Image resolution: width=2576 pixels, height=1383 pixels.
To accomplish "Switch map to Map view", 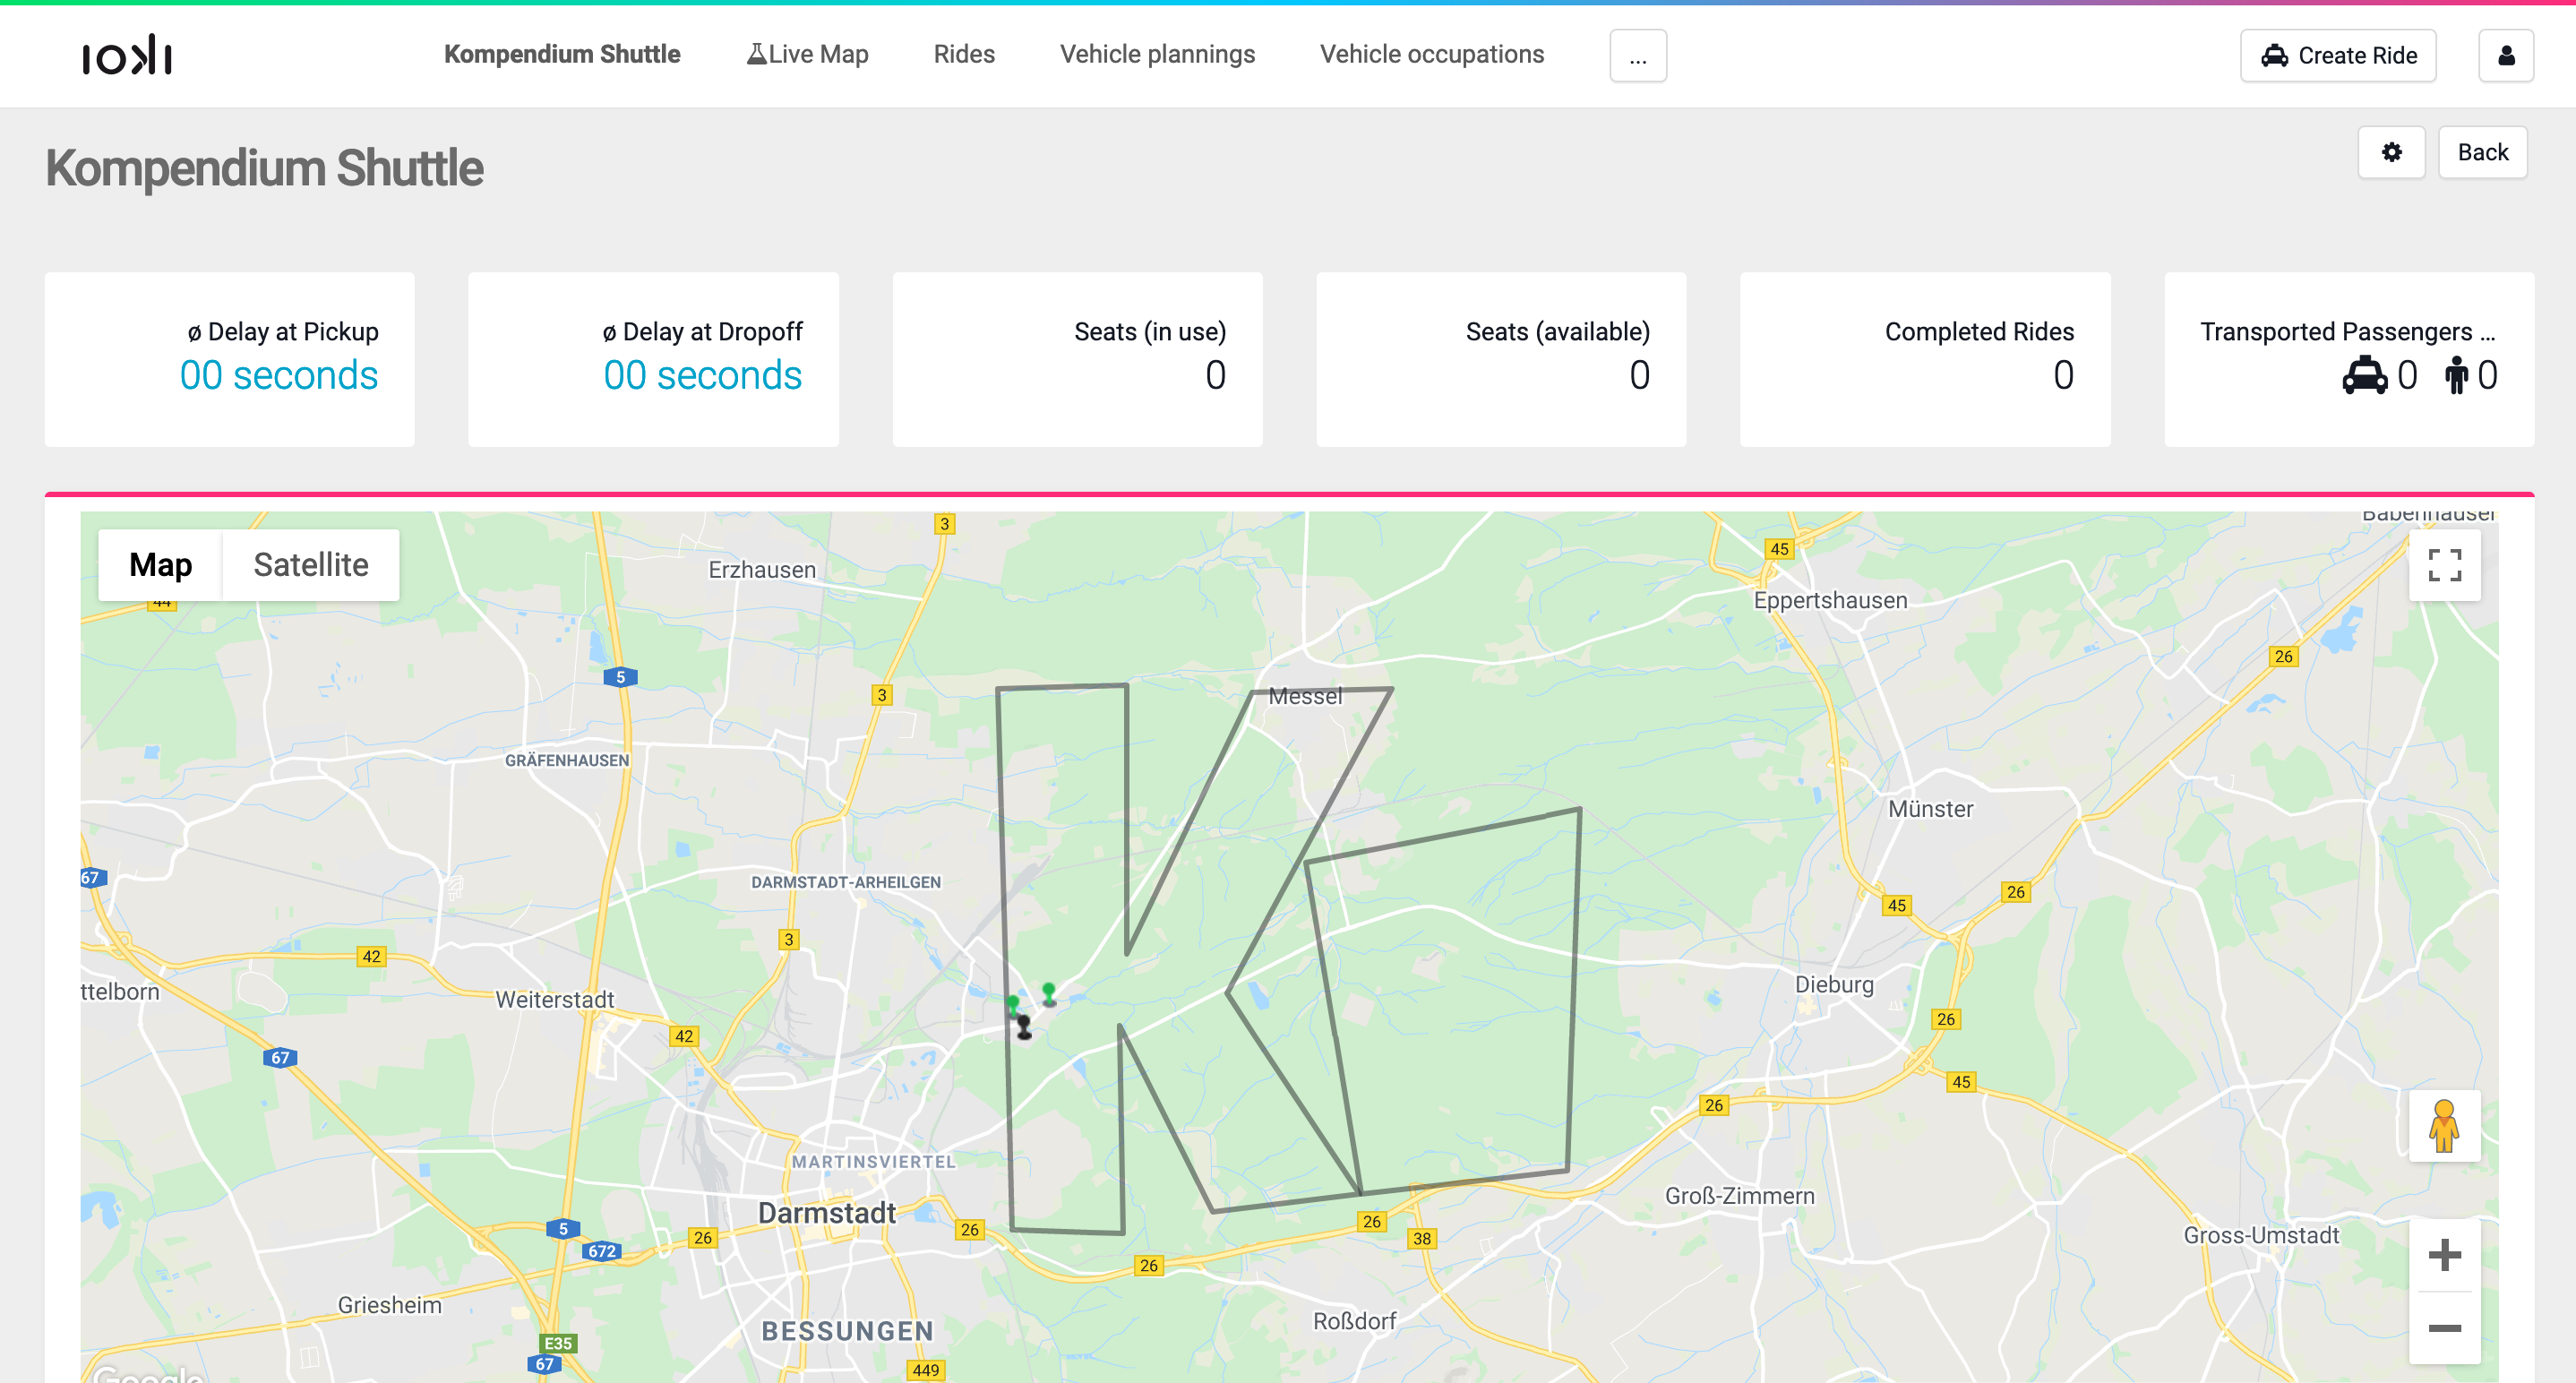I will coord(160,565).
